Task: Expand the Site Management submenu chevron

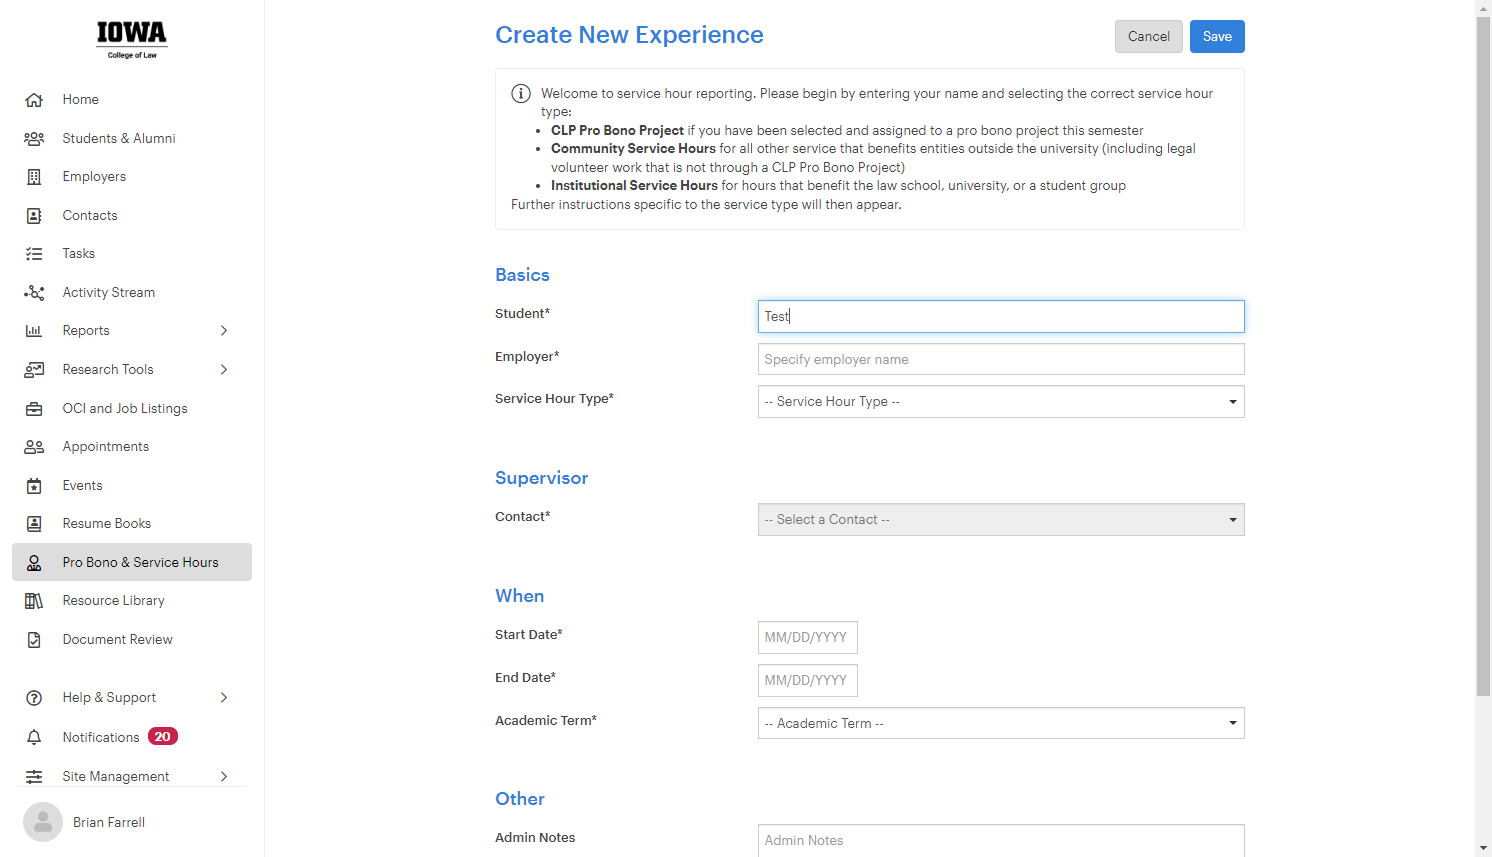Action: pos(224,777)
